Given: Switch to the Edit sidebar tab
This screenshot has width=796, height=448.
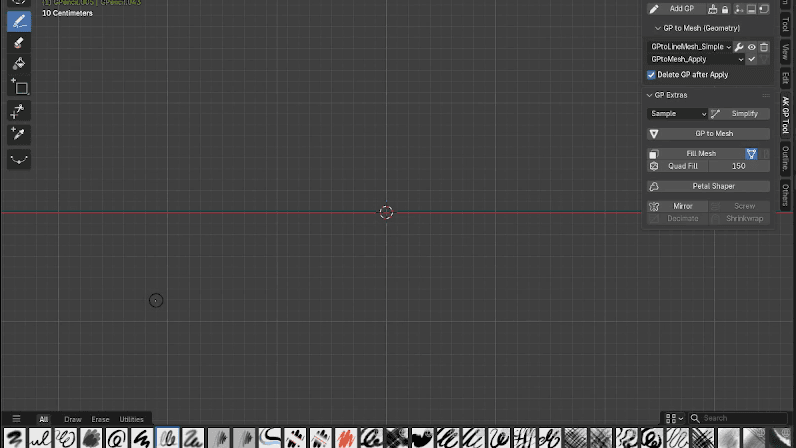Looking at the screenshot, I should (785, 78).
